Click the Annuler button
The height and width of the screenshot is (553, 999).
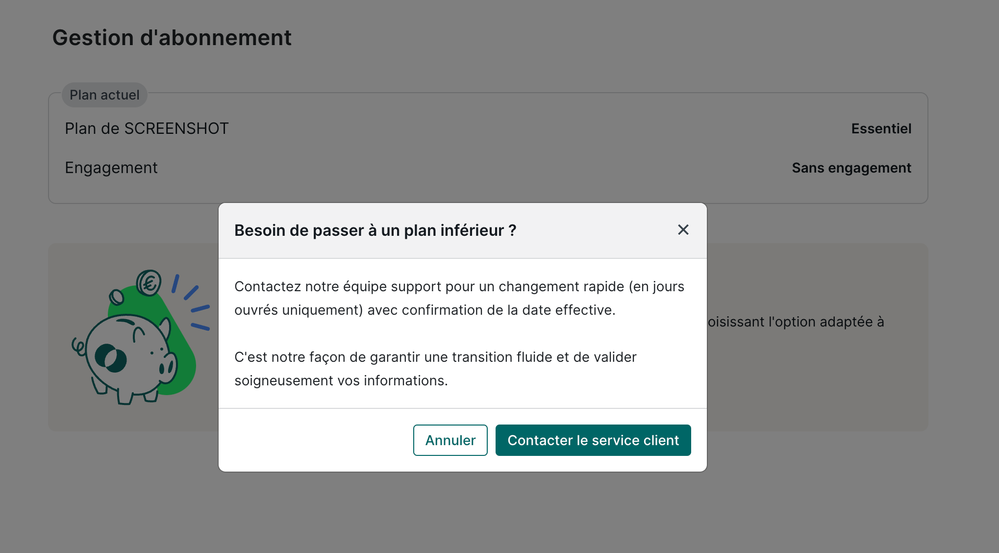tap(450, 440)
